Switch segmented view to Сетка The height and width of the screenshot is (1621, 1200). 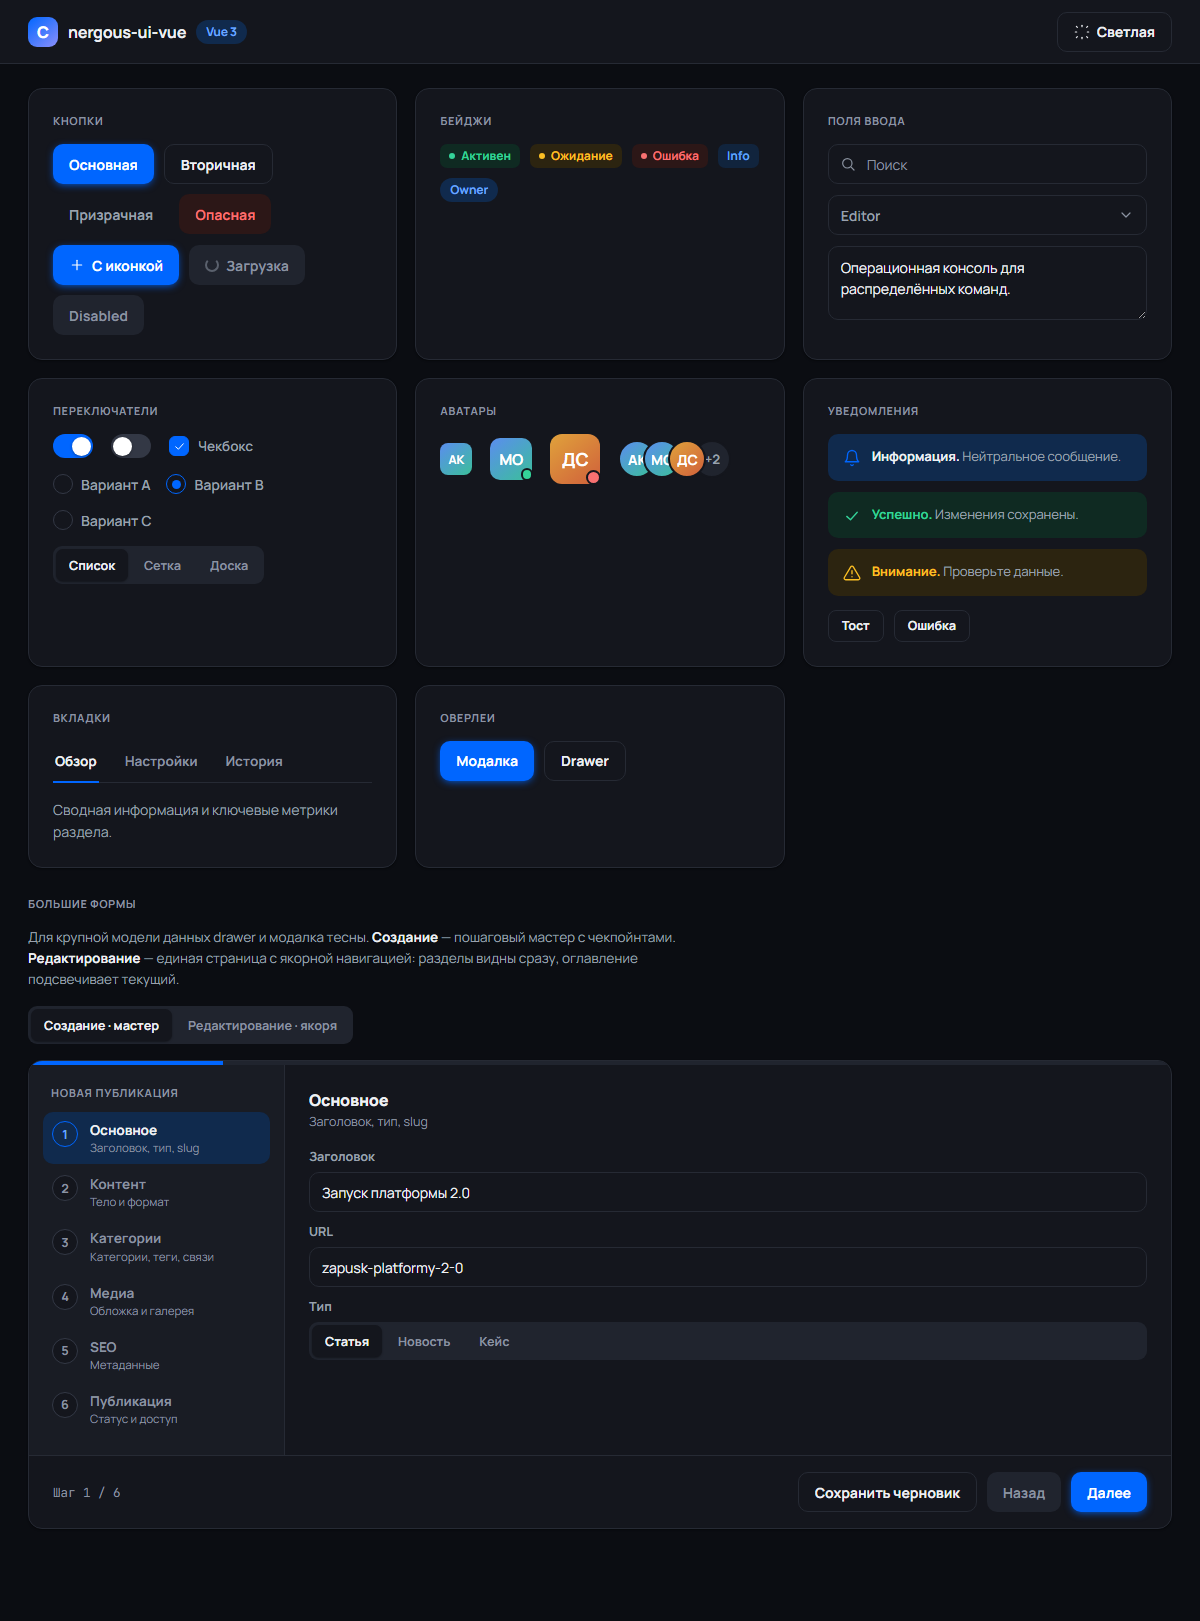[x=162, y=565]
